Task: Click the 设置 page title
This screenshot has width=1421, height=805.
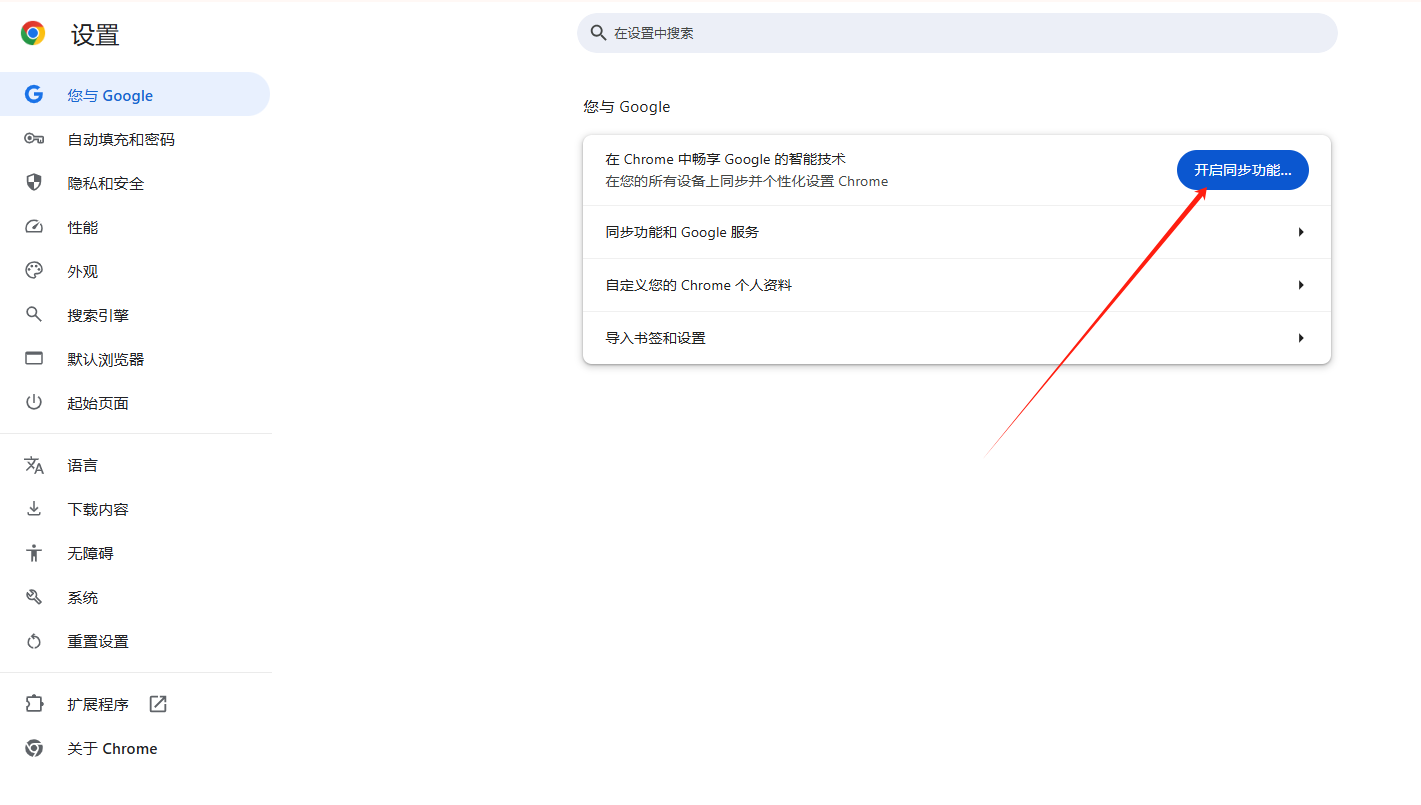Action: pyautogui.click(x=95, y=35)
